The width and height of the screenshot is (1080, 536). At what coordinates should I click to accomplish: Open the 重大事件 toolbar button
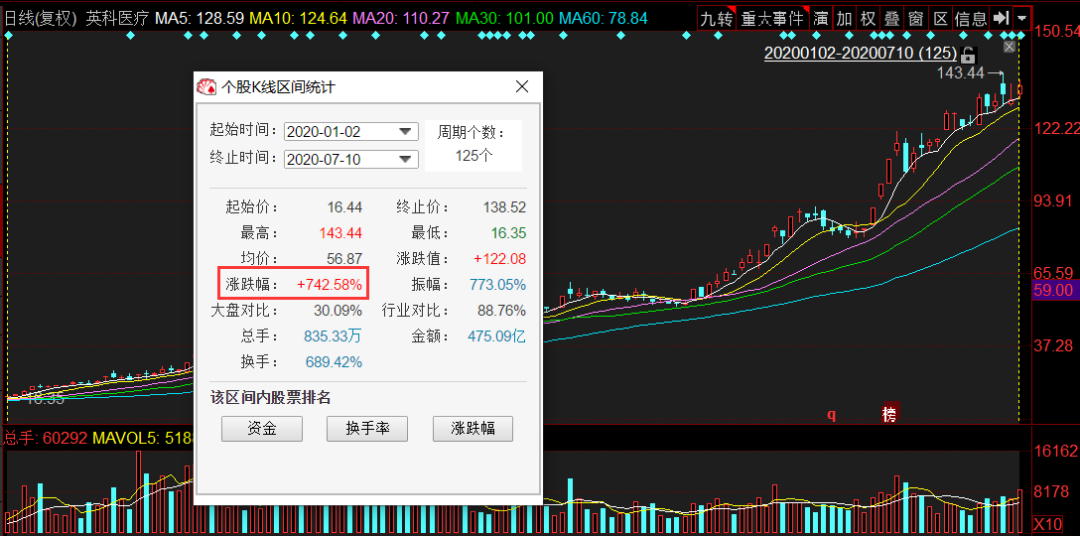point(773,19)
